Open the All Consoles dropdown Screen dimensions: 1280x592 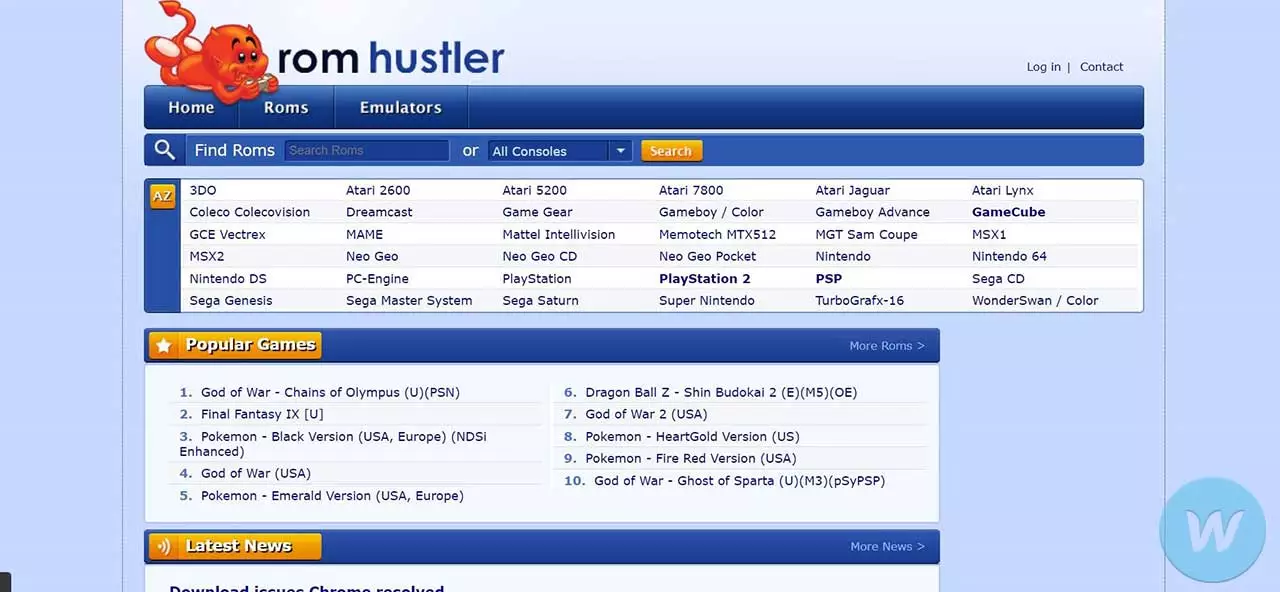tap(559, 151)
